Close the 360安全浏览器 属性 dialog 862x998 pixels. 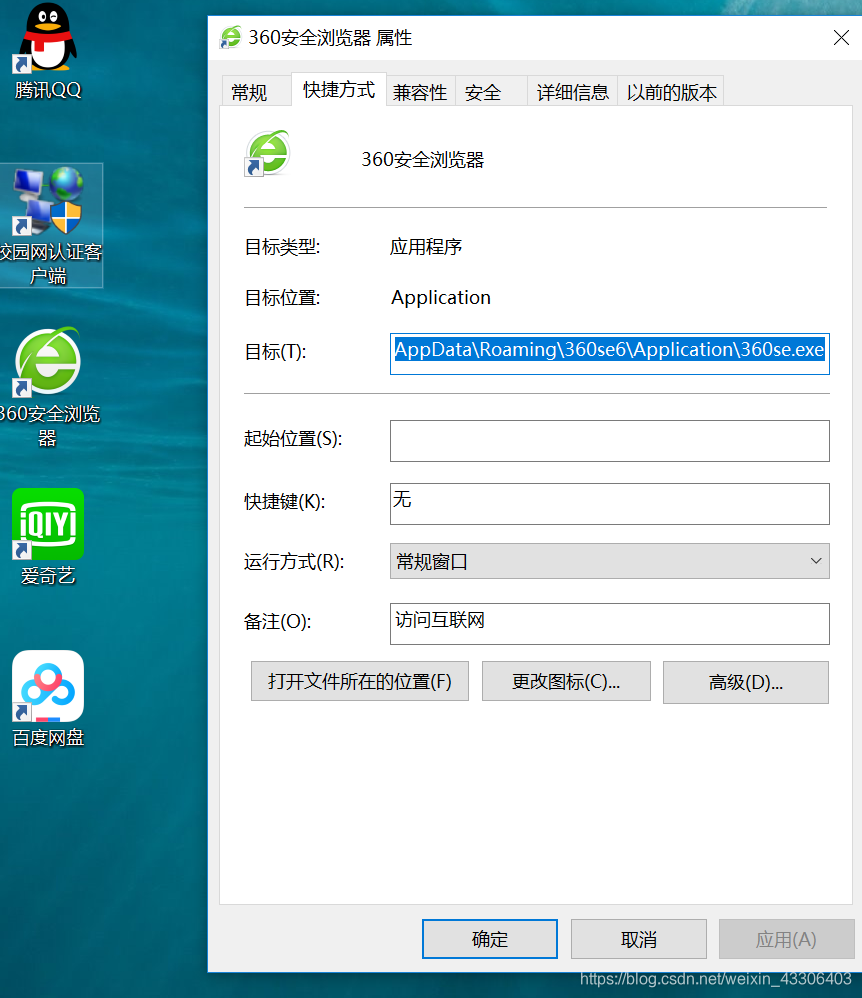[x=841, y=38]
